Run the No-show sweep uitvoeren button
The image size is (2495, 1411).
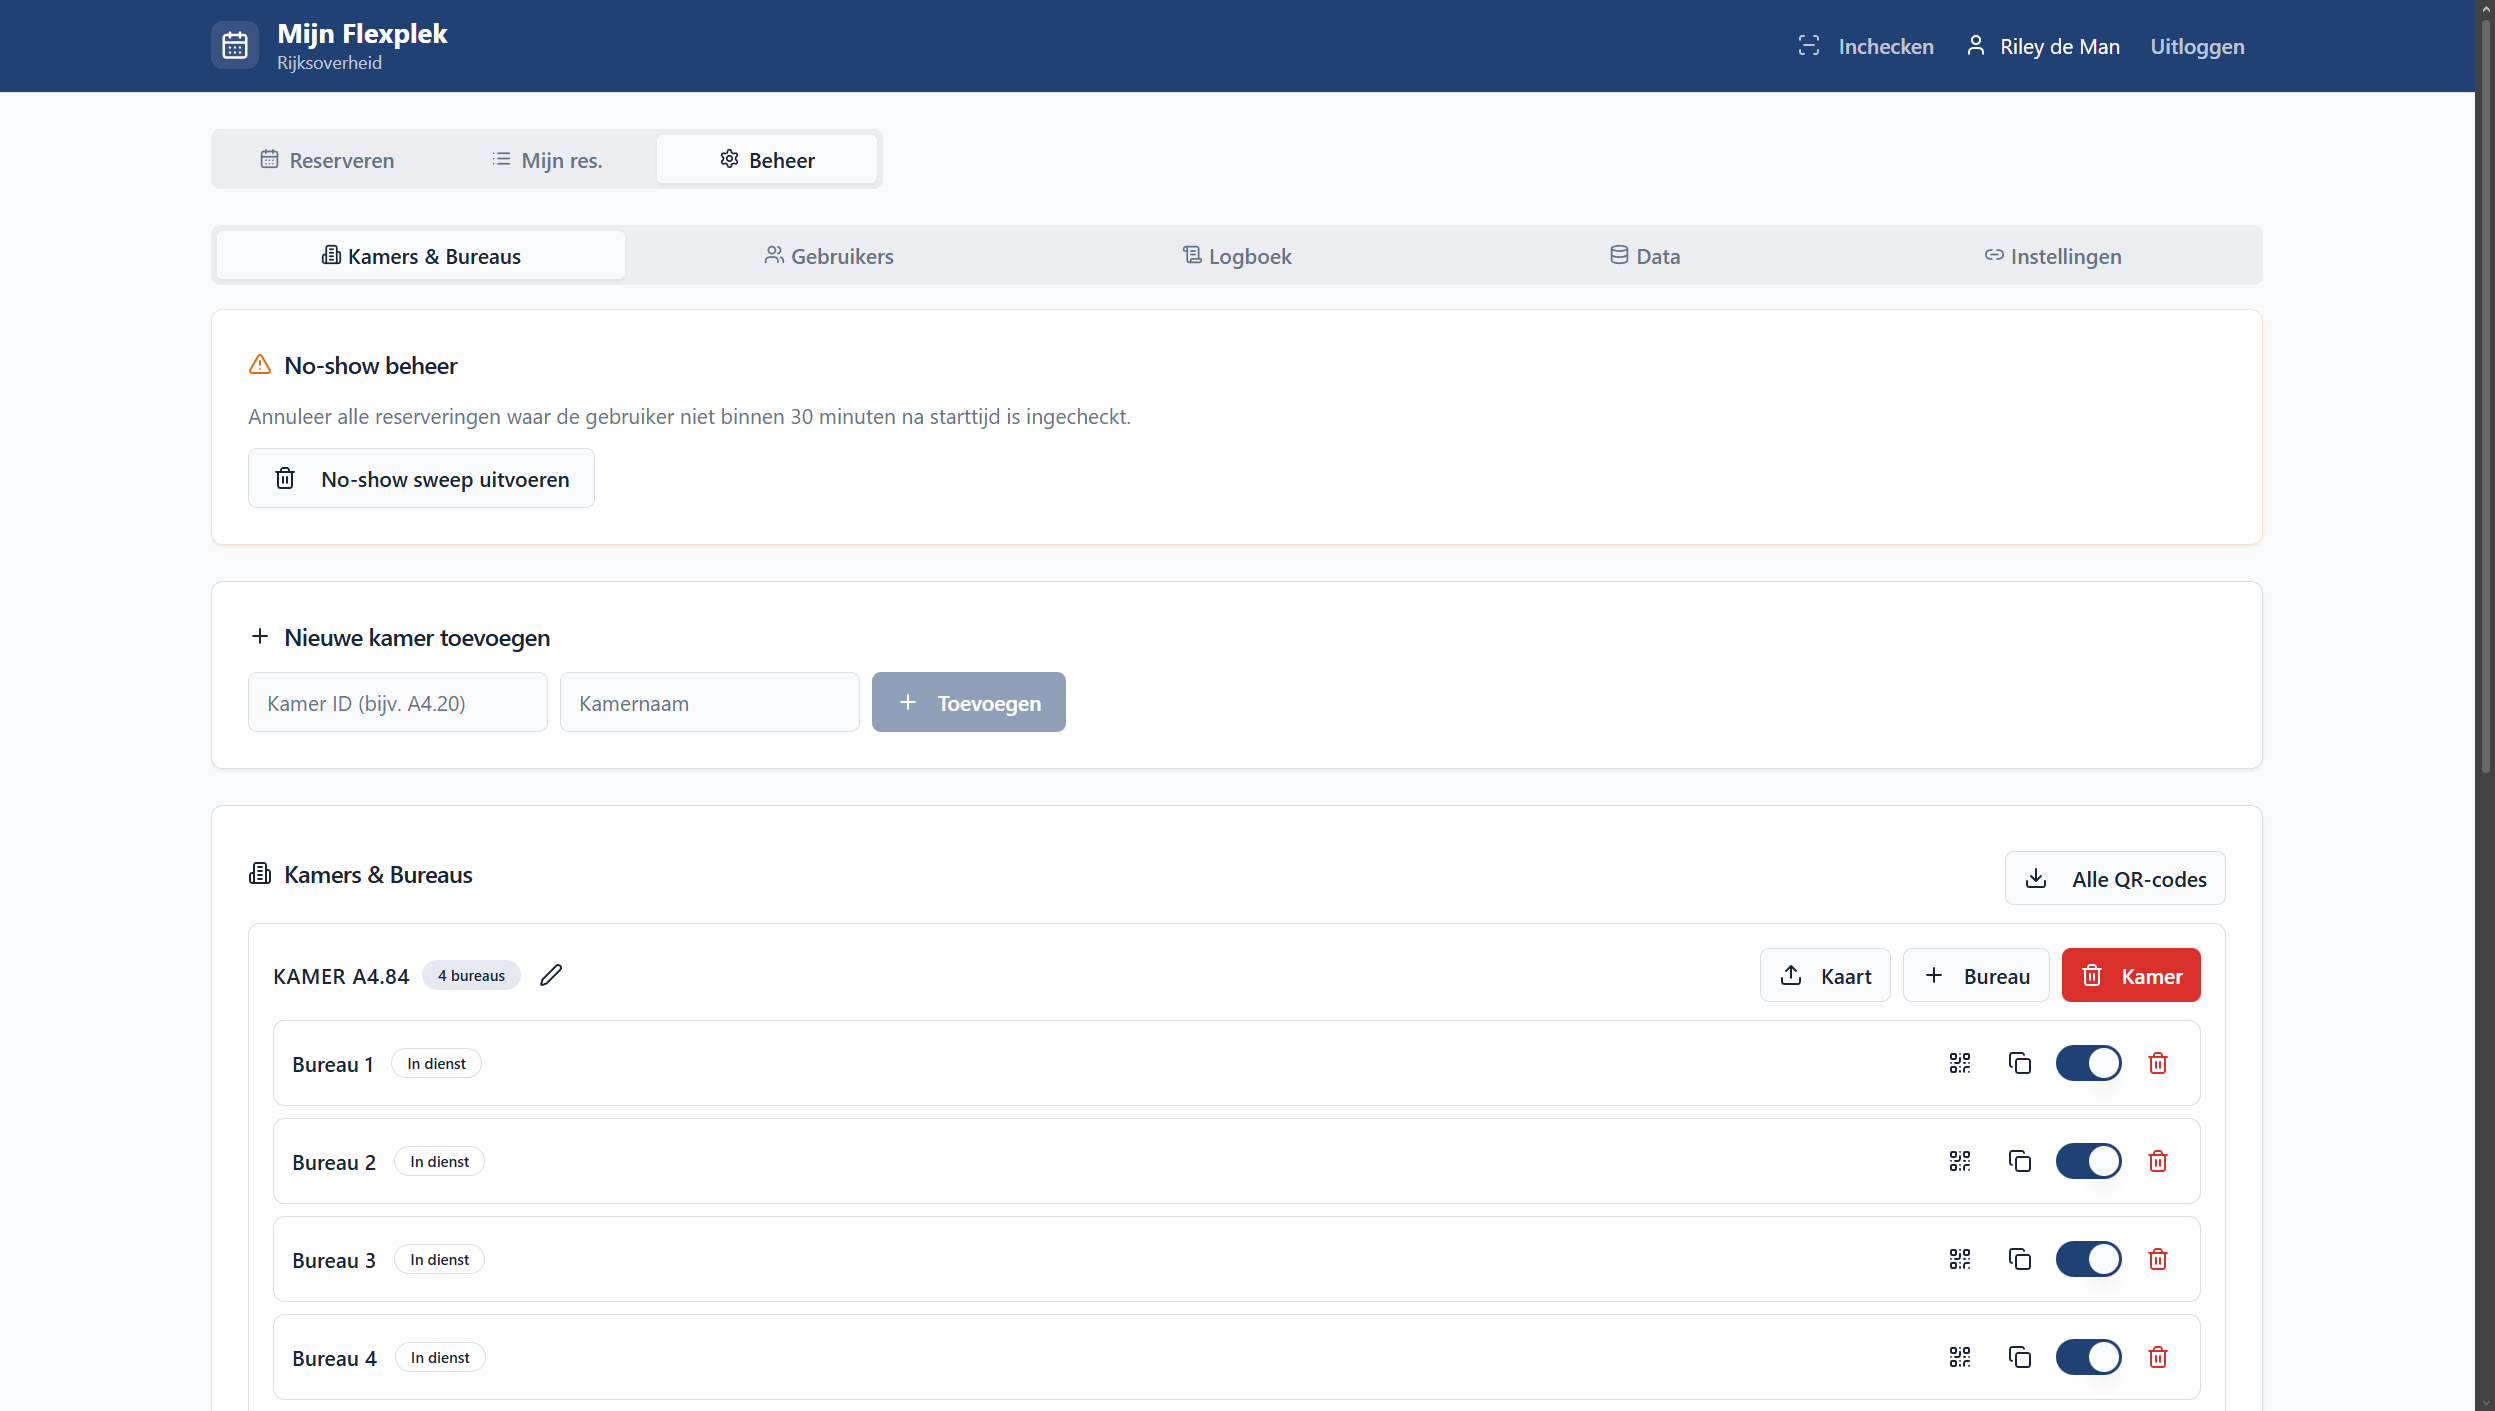coord(421,479)
